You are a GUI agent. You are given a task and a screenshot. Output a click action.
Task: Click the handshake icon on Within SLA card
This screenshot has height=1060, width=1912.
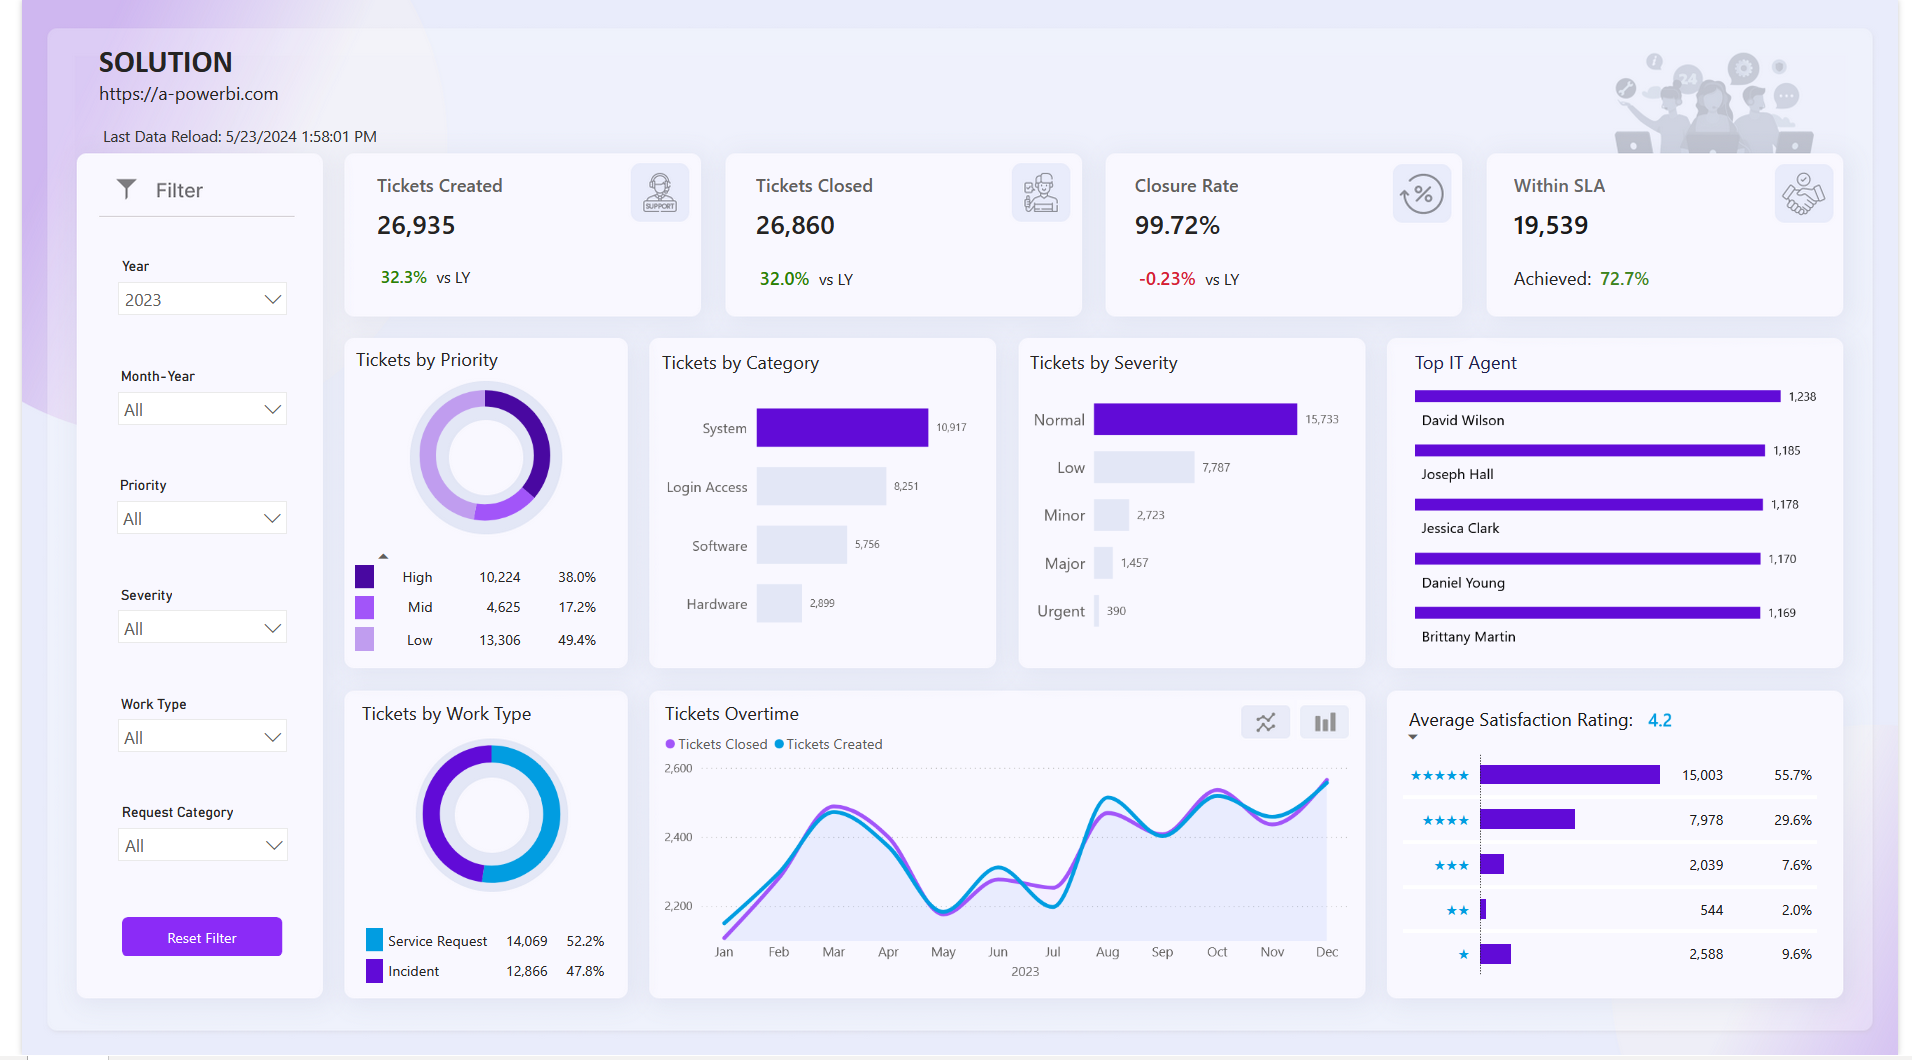click(1803, 194)
